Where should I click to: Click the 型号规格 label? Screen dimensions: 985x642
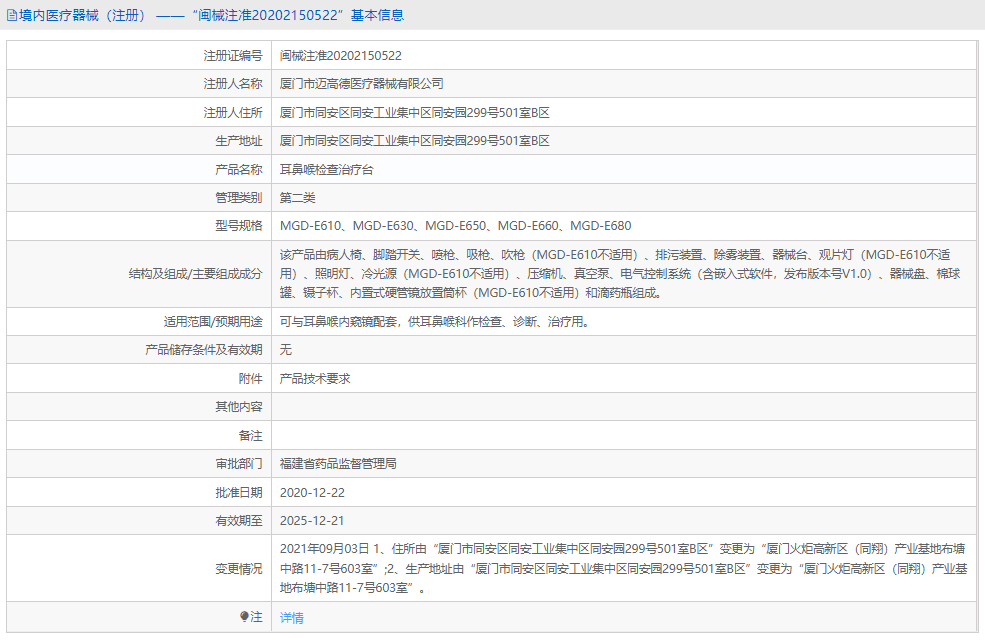coord(239,226)
